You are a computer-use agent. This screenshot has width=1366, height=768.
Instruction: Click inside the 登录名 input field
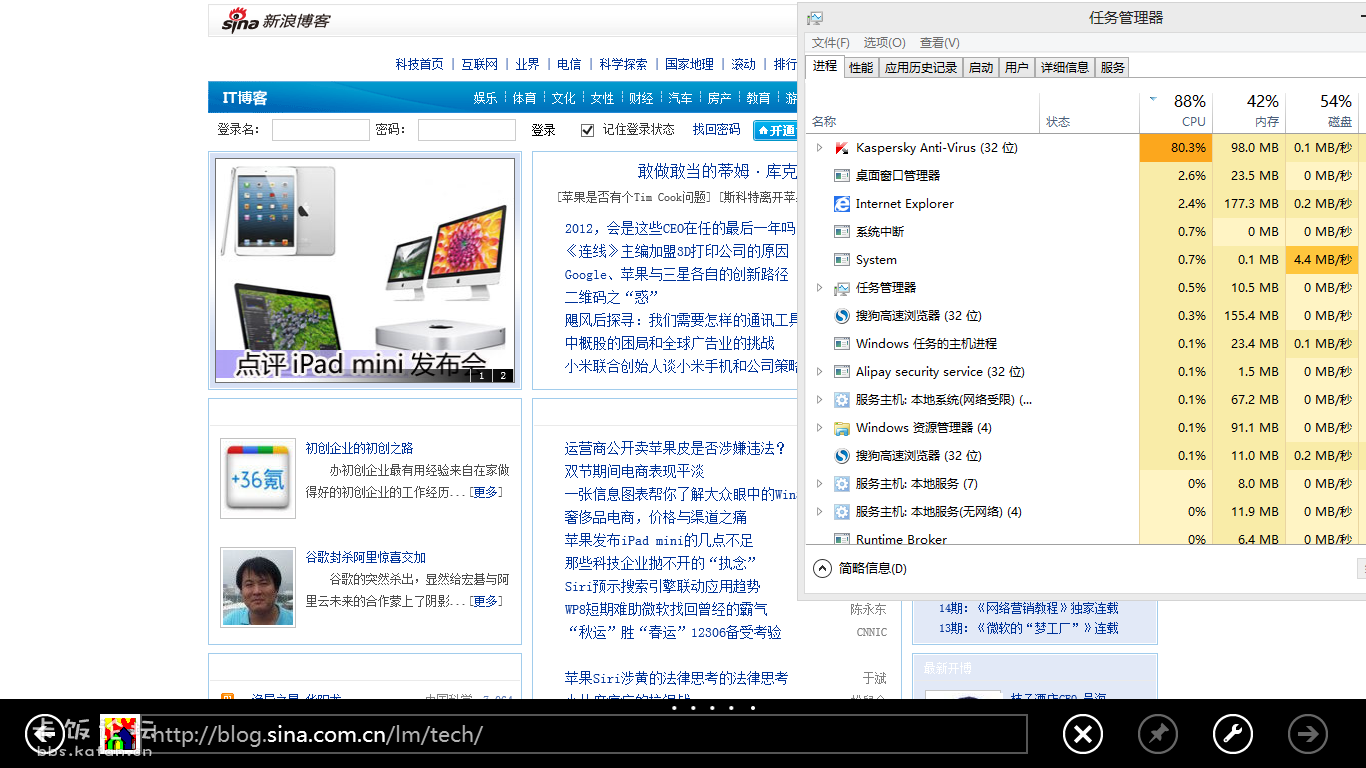pos(321,130)
